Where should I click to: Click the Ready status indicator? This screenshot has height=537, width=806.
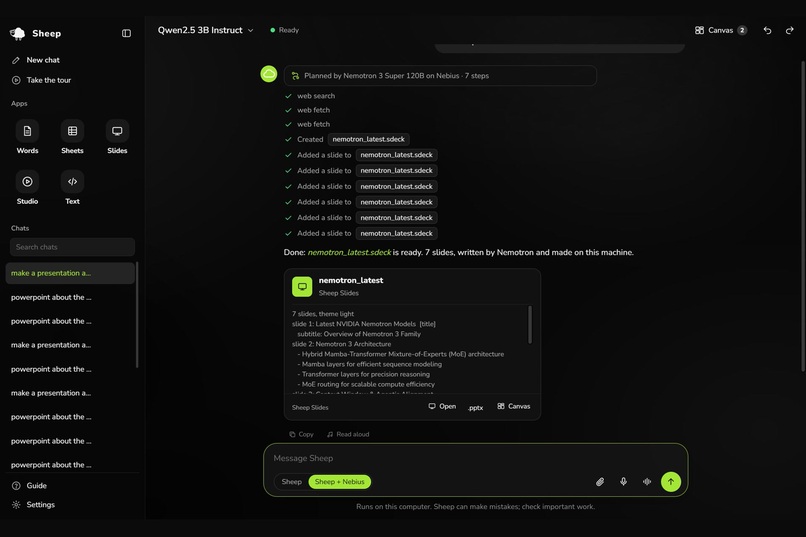284,30
